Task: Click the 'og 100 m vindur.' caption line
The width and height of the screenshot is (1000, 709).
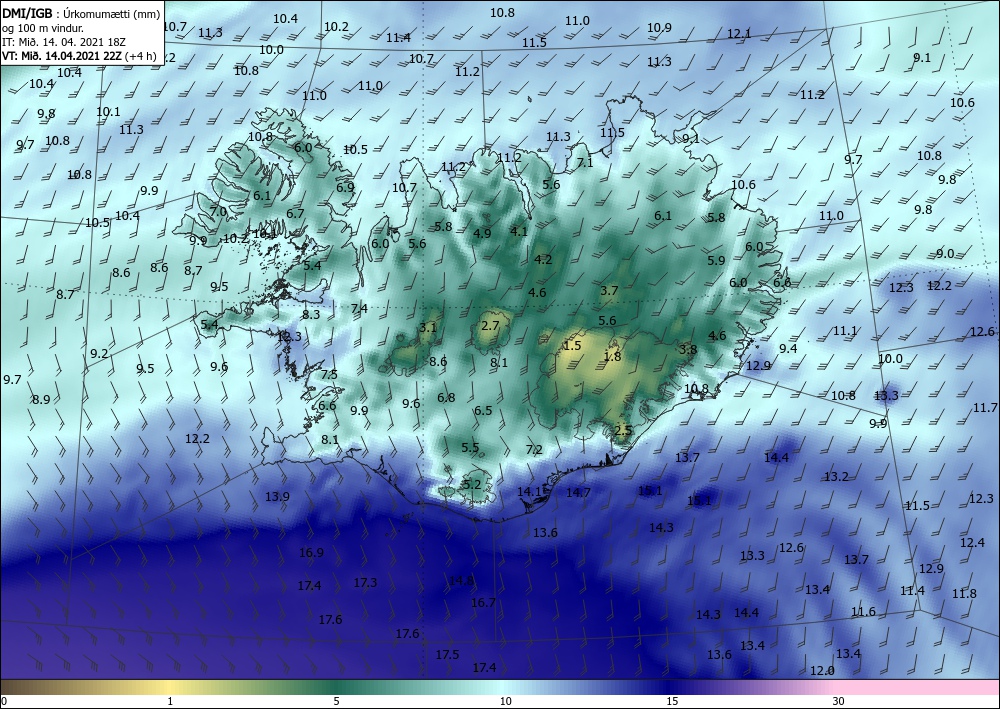Action: point(42,28)
